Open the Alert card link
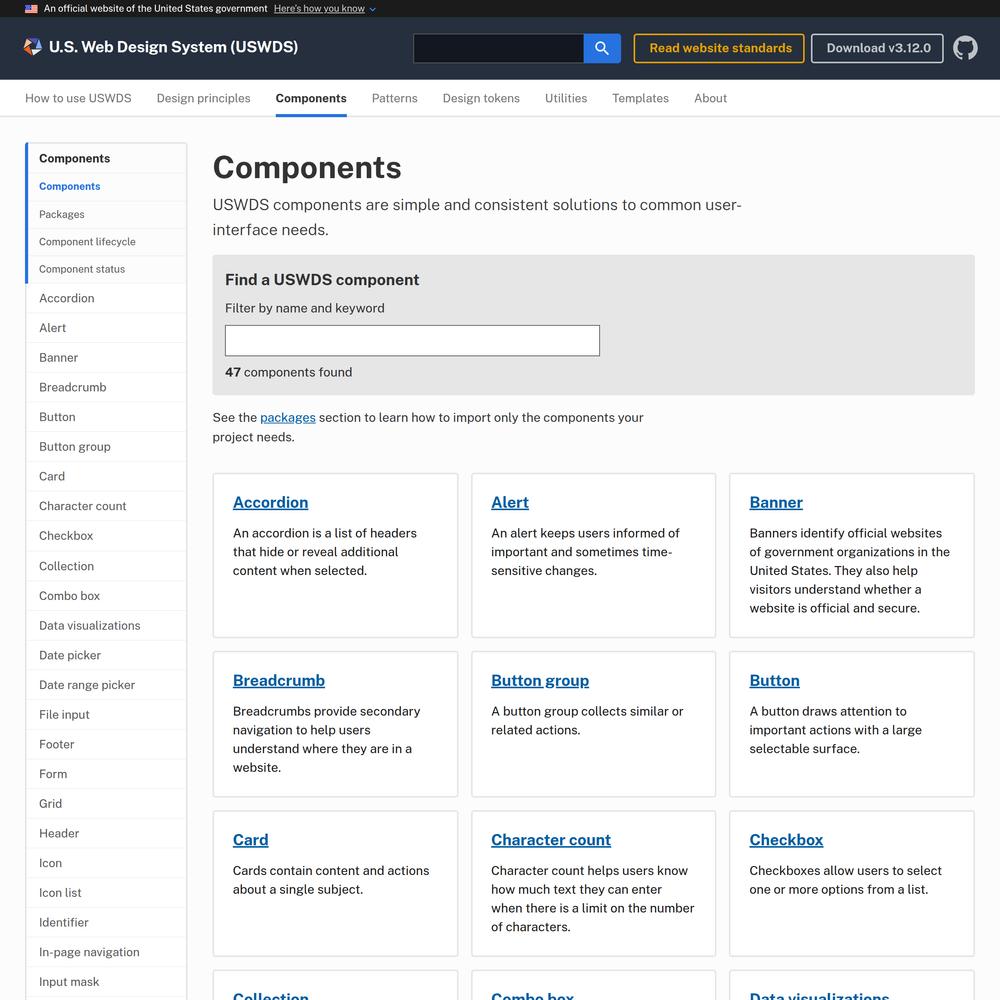The image size is (1000, 1000). [510, 503]
